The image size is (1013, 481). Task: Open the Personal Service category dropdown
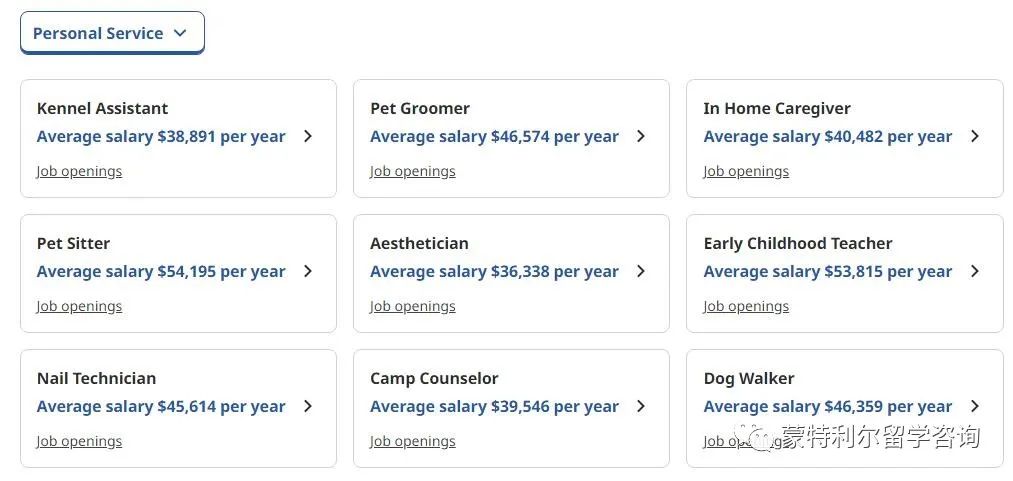click(x=112, y=33)
